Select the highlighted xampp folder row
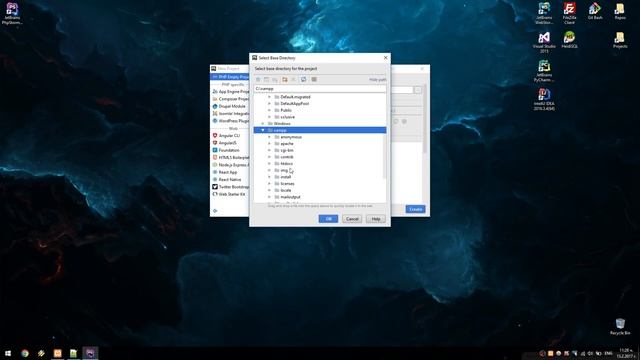This screenshot has width=640, height=360. coord(320,130)
